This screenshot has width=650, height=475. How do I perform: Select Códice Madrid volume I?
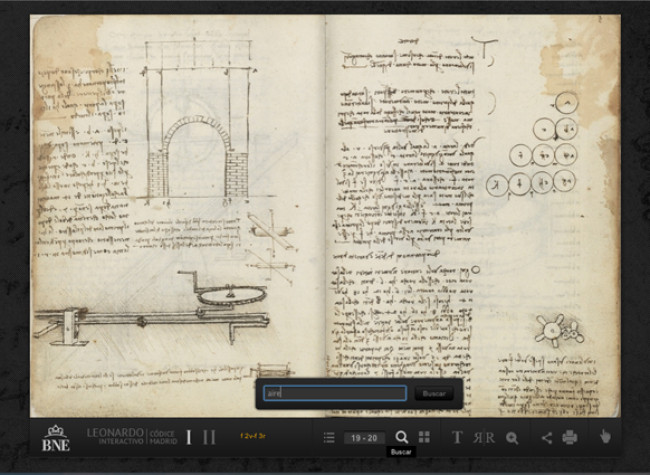pos(189,437)
